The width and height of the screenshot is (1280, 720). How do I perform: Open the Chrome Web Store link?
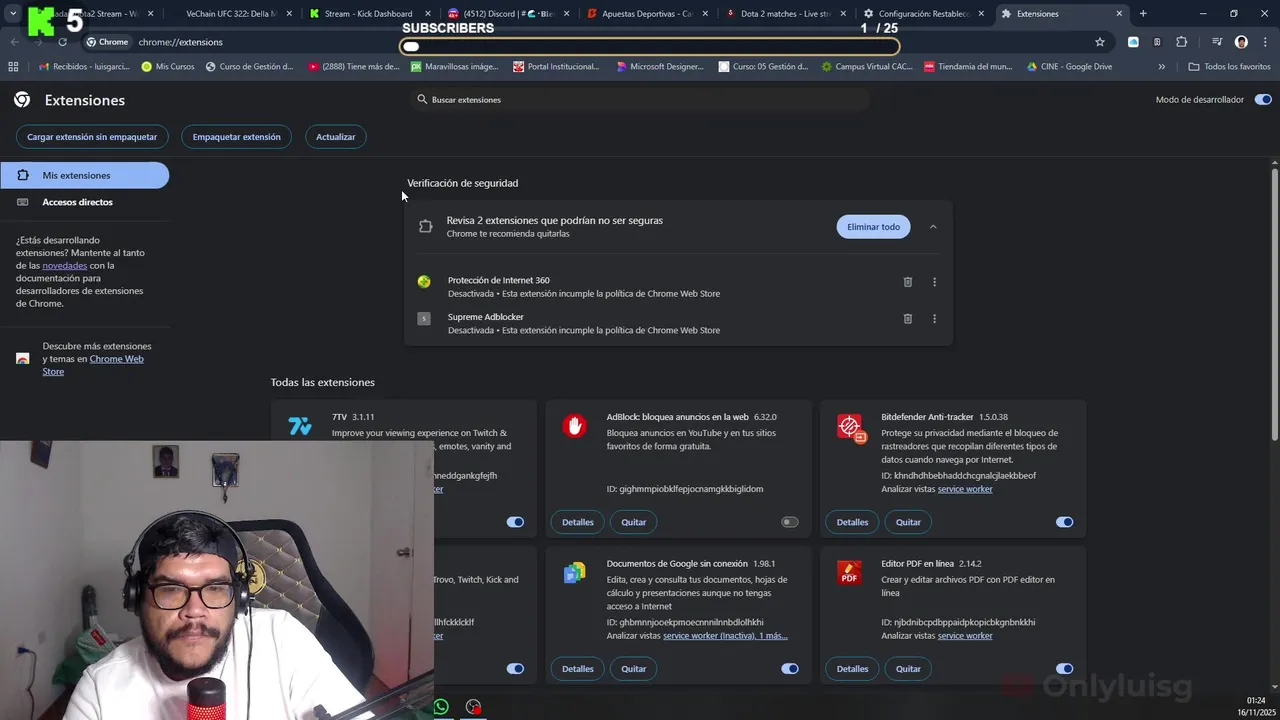[93, 365]
